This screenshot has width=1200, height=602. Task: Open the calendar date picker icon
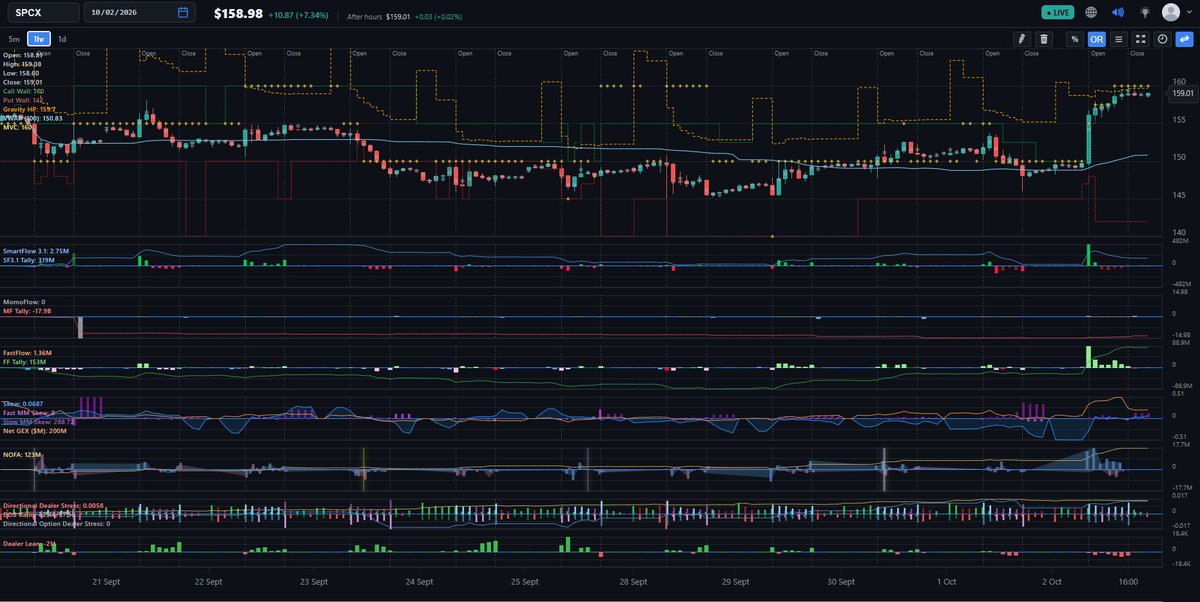(183, 13)
